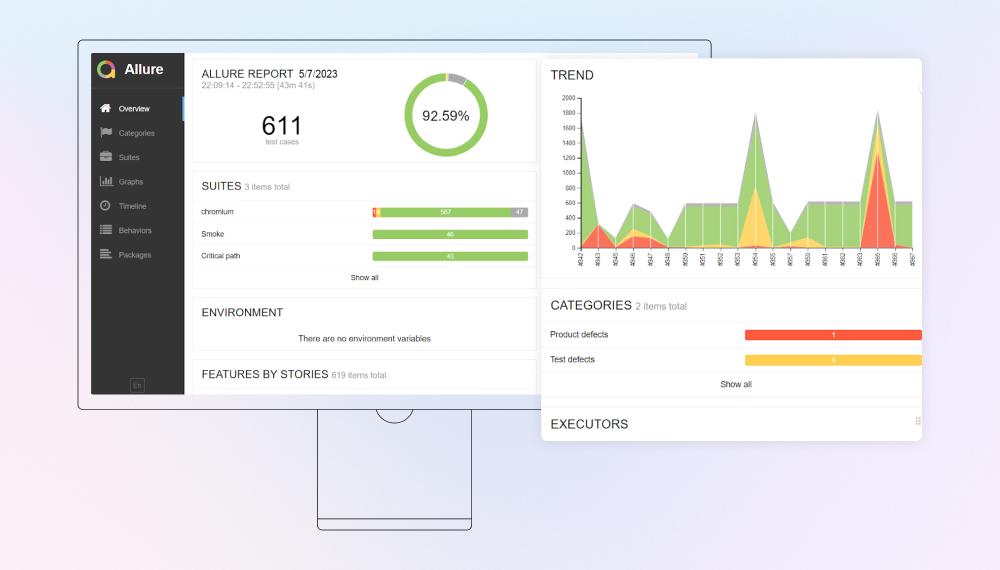Click the Overview home icon
Image resolution: width=1000 pixels, height=570 pixels.
click(x=106, y=108)
